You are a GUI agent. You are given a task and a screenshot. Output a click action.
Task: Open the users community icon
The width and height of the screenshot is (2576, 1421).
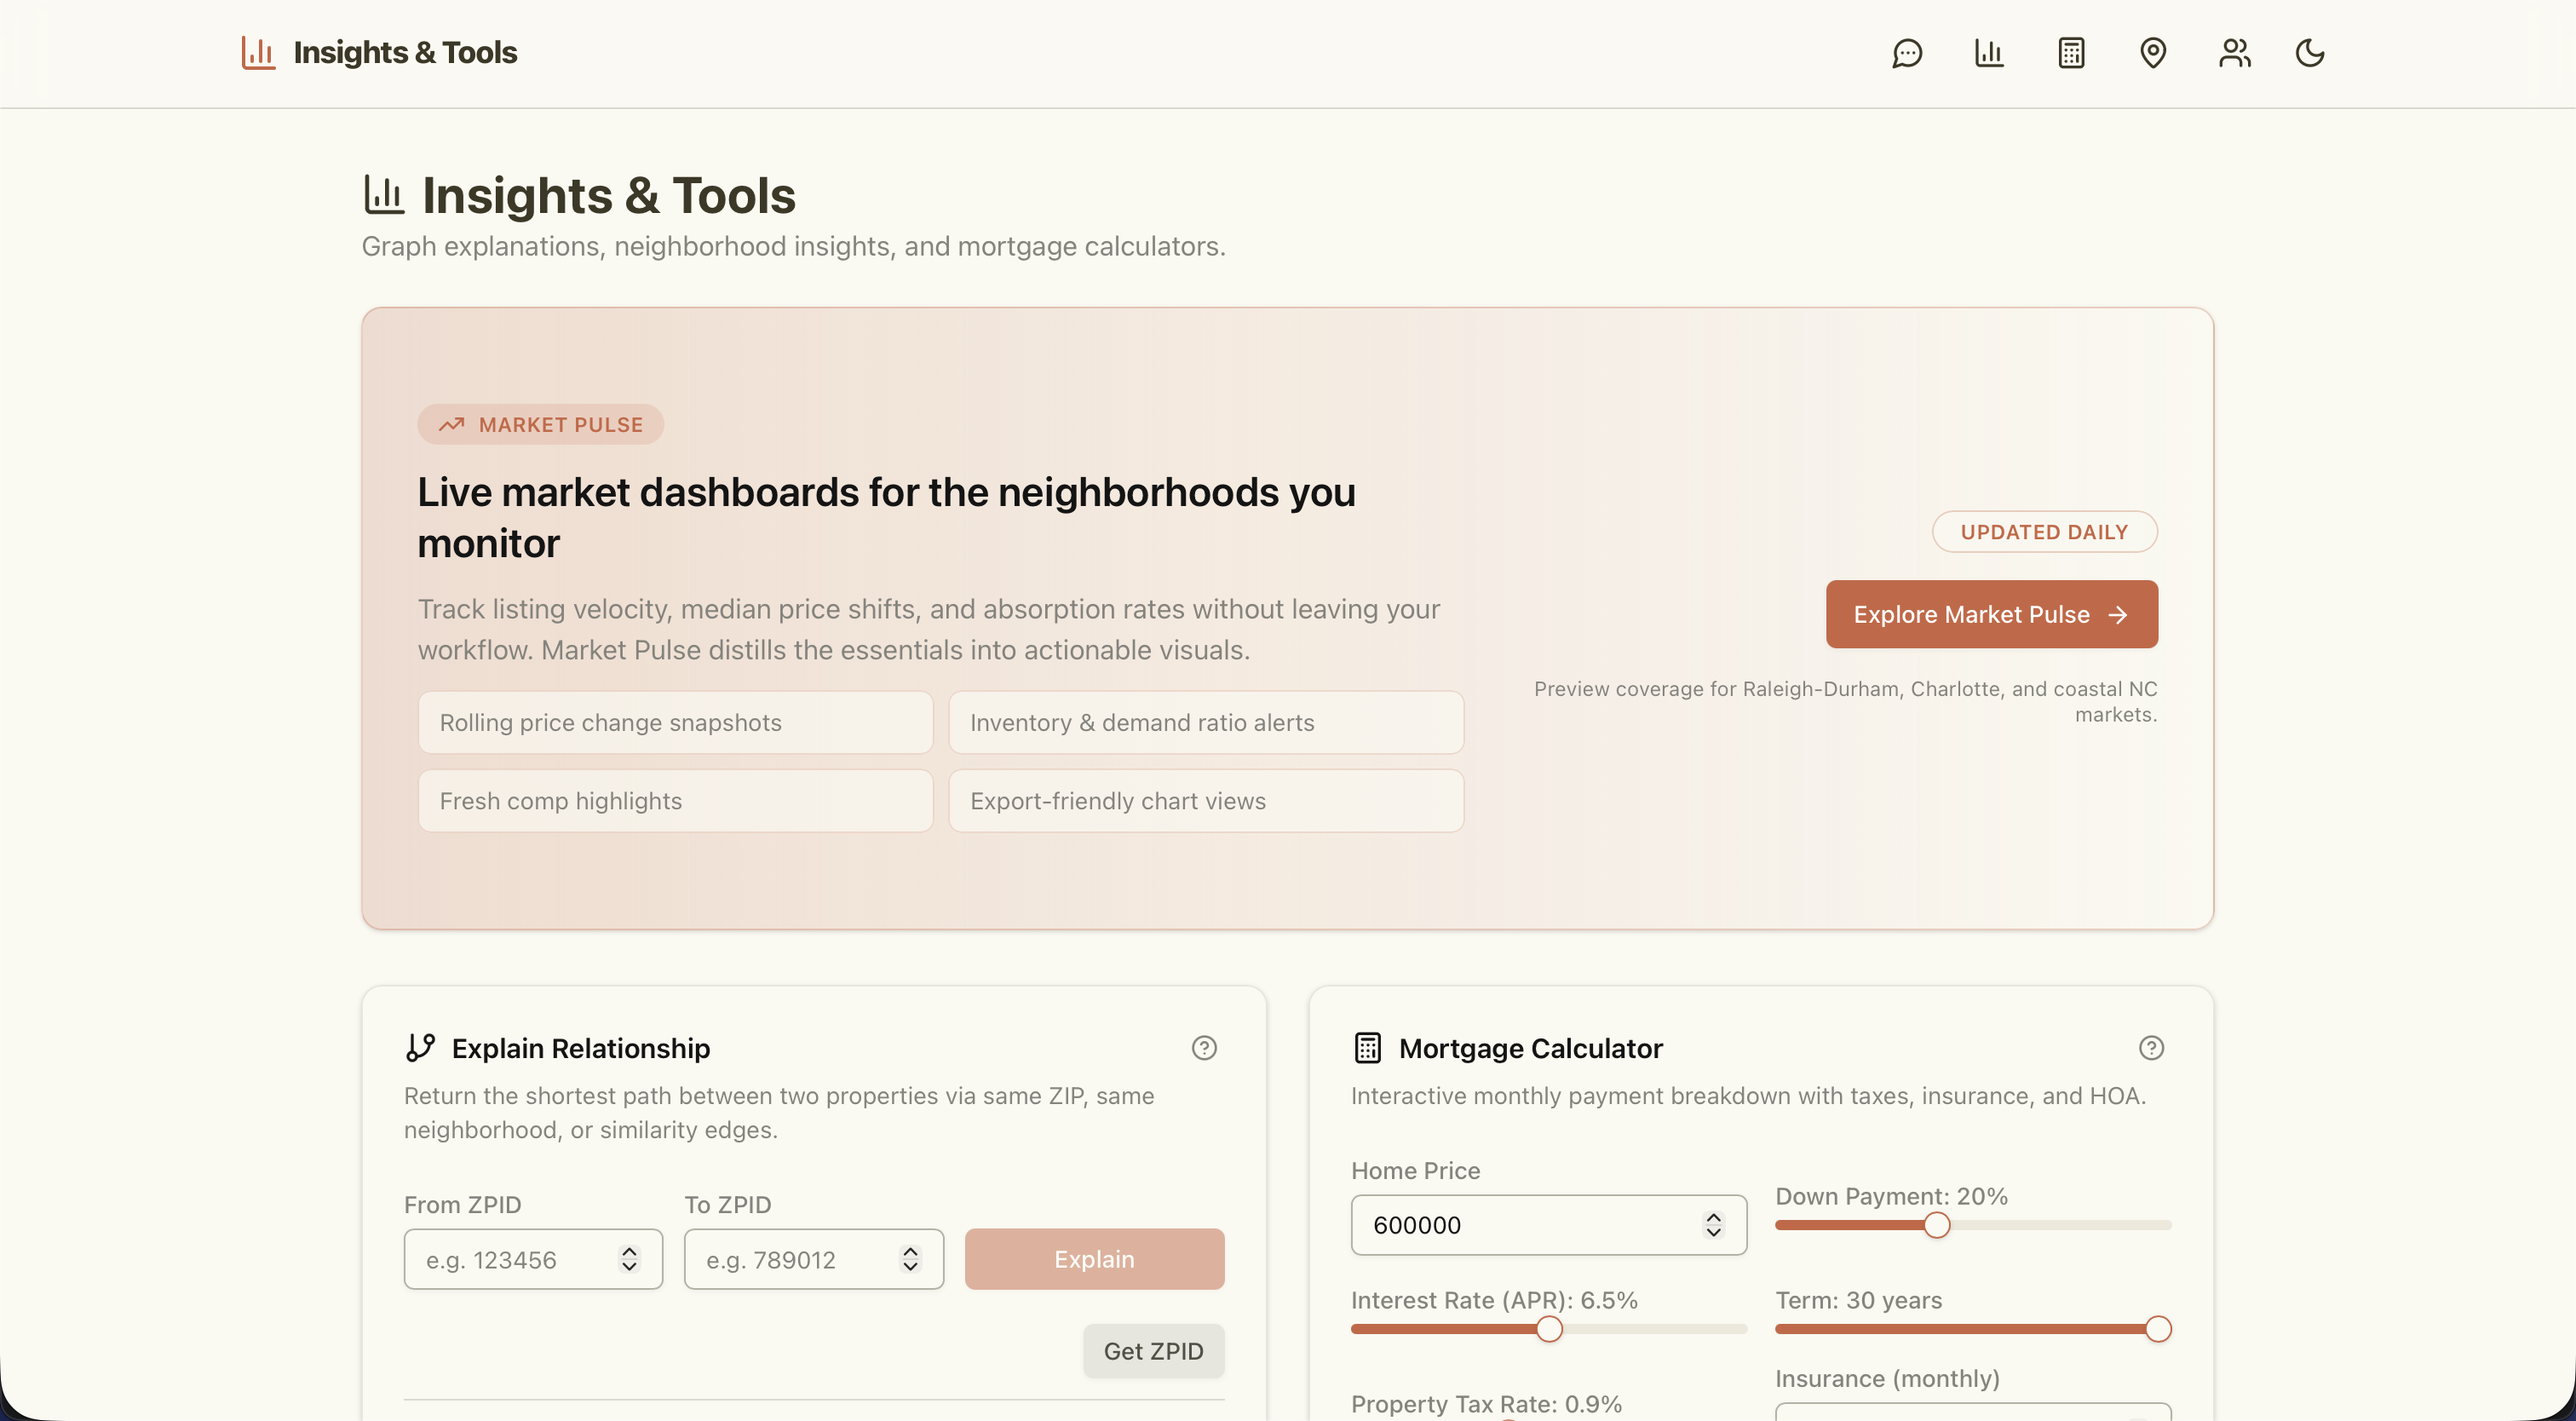(x=2235, y=53)
